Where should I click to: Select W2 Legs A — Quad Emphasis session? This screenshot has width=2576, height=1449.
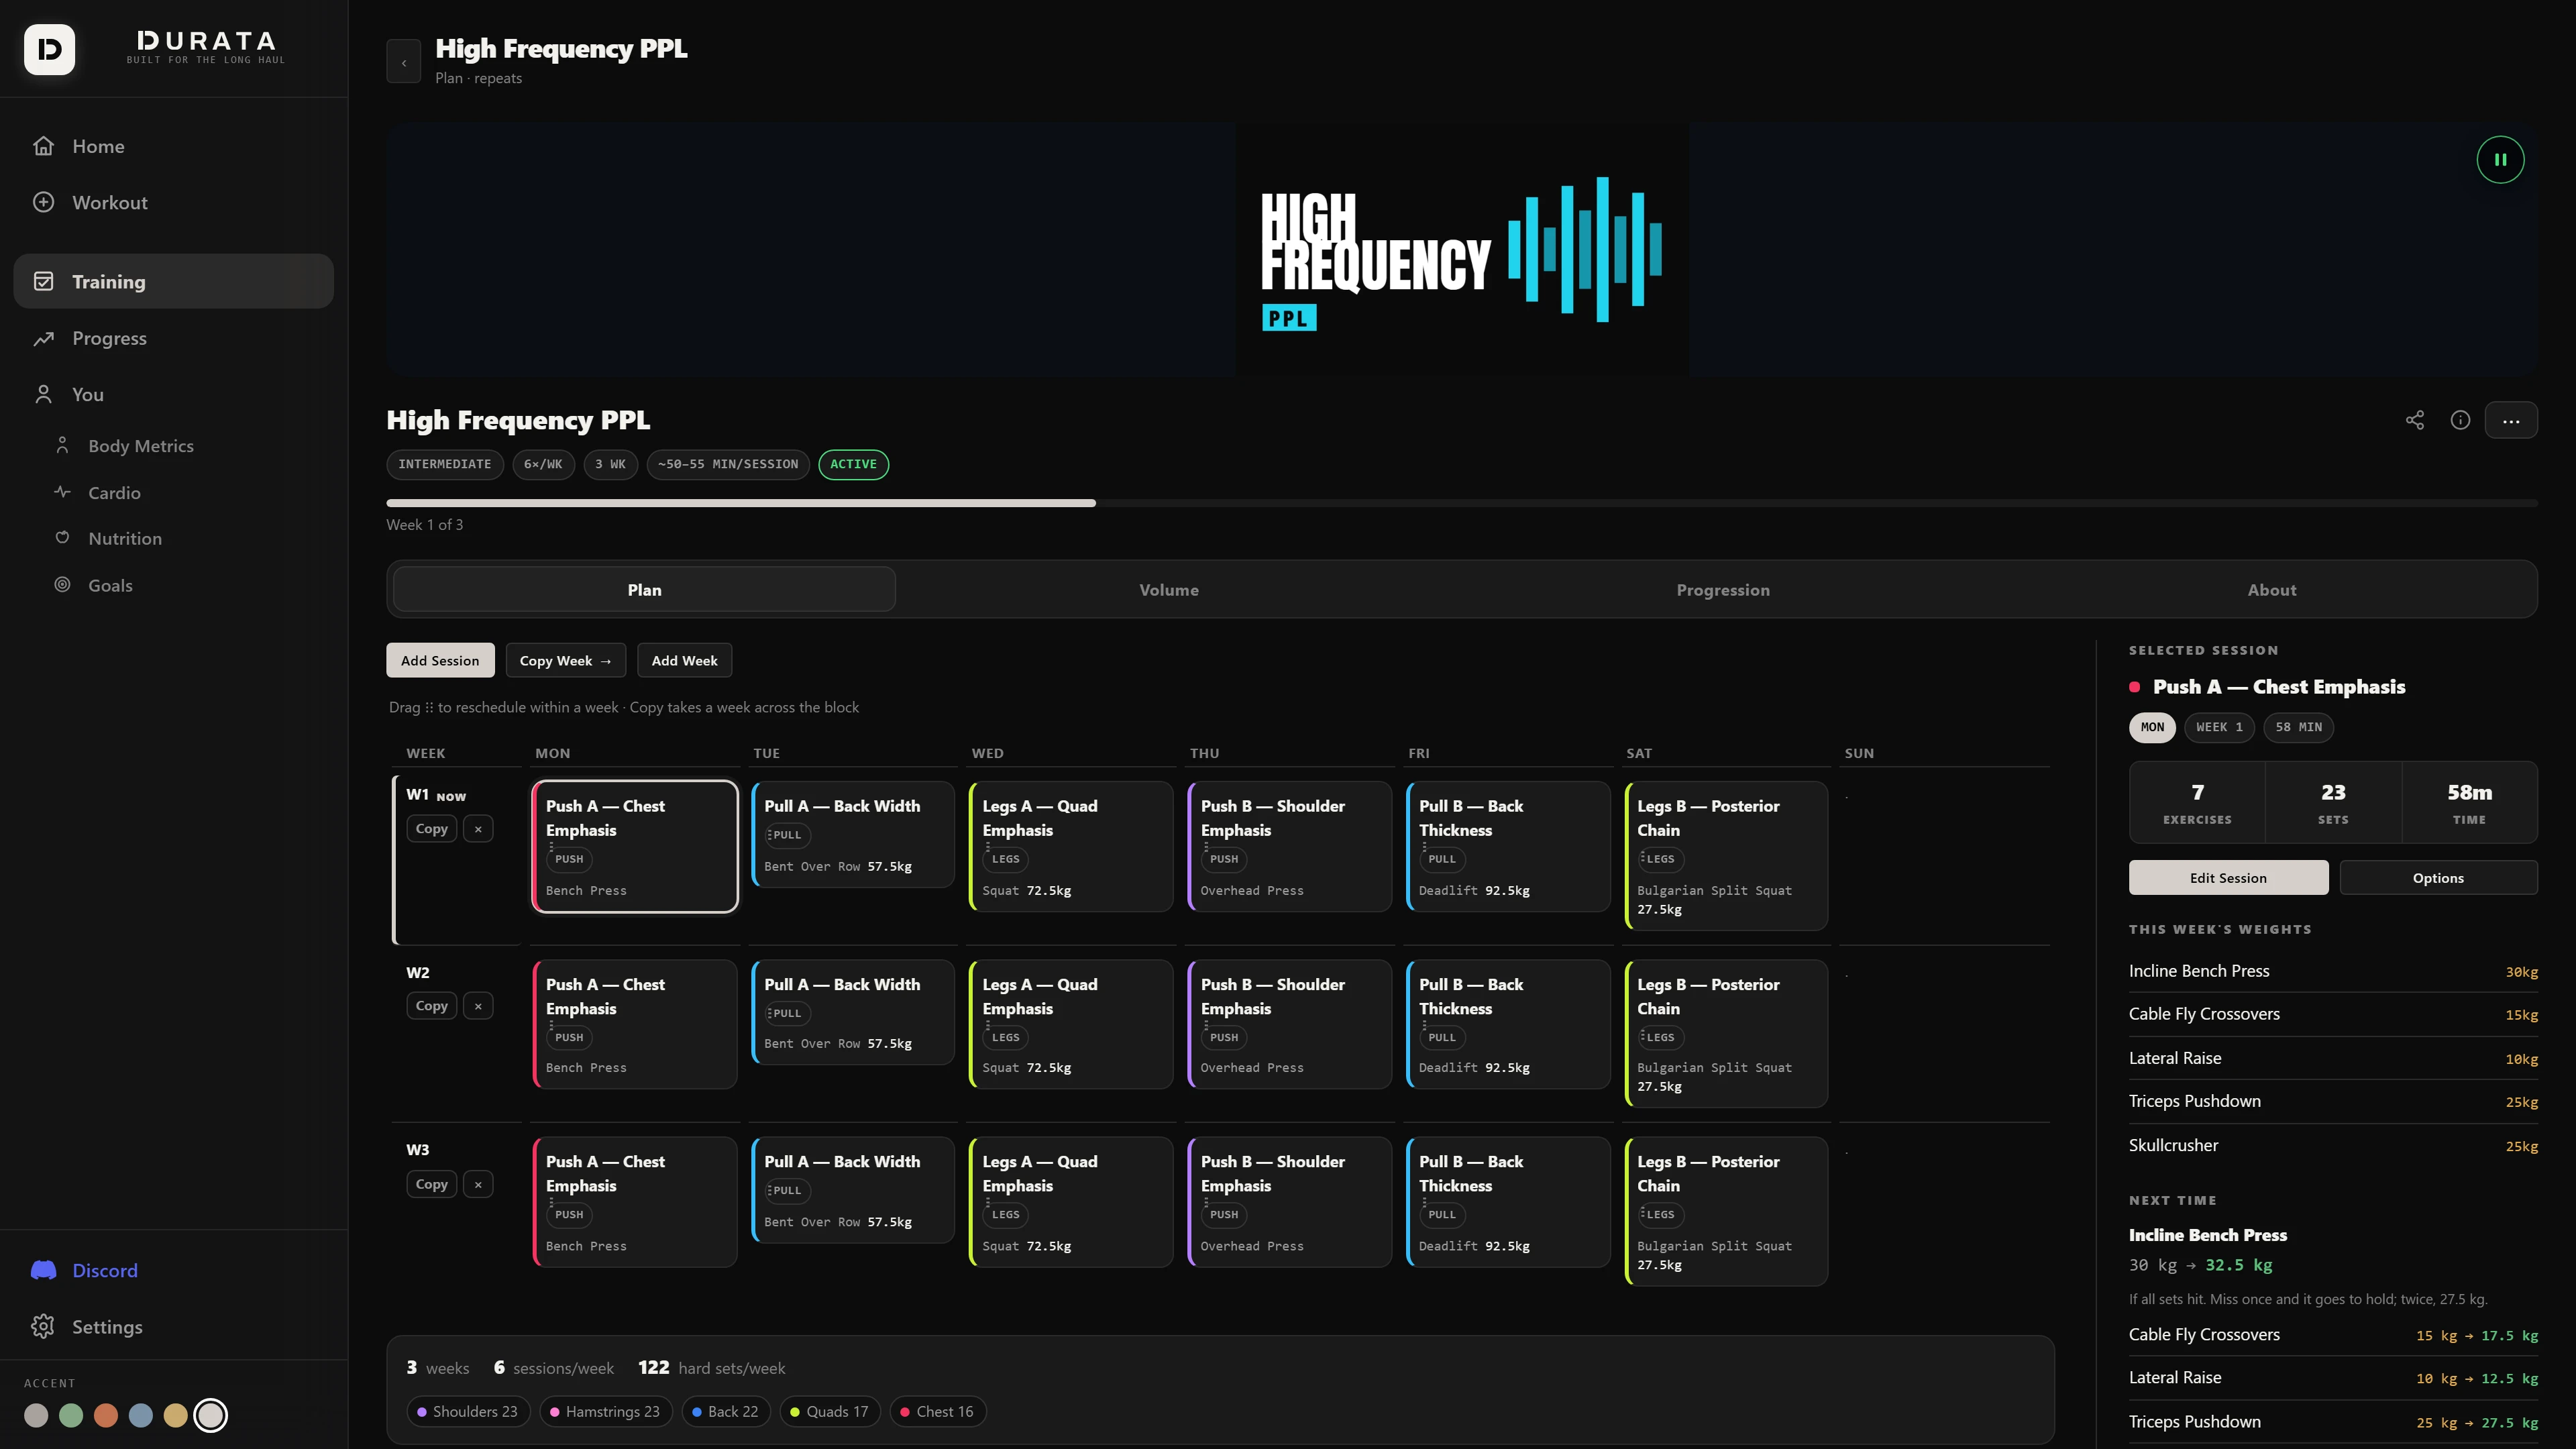[1071, 1024]
